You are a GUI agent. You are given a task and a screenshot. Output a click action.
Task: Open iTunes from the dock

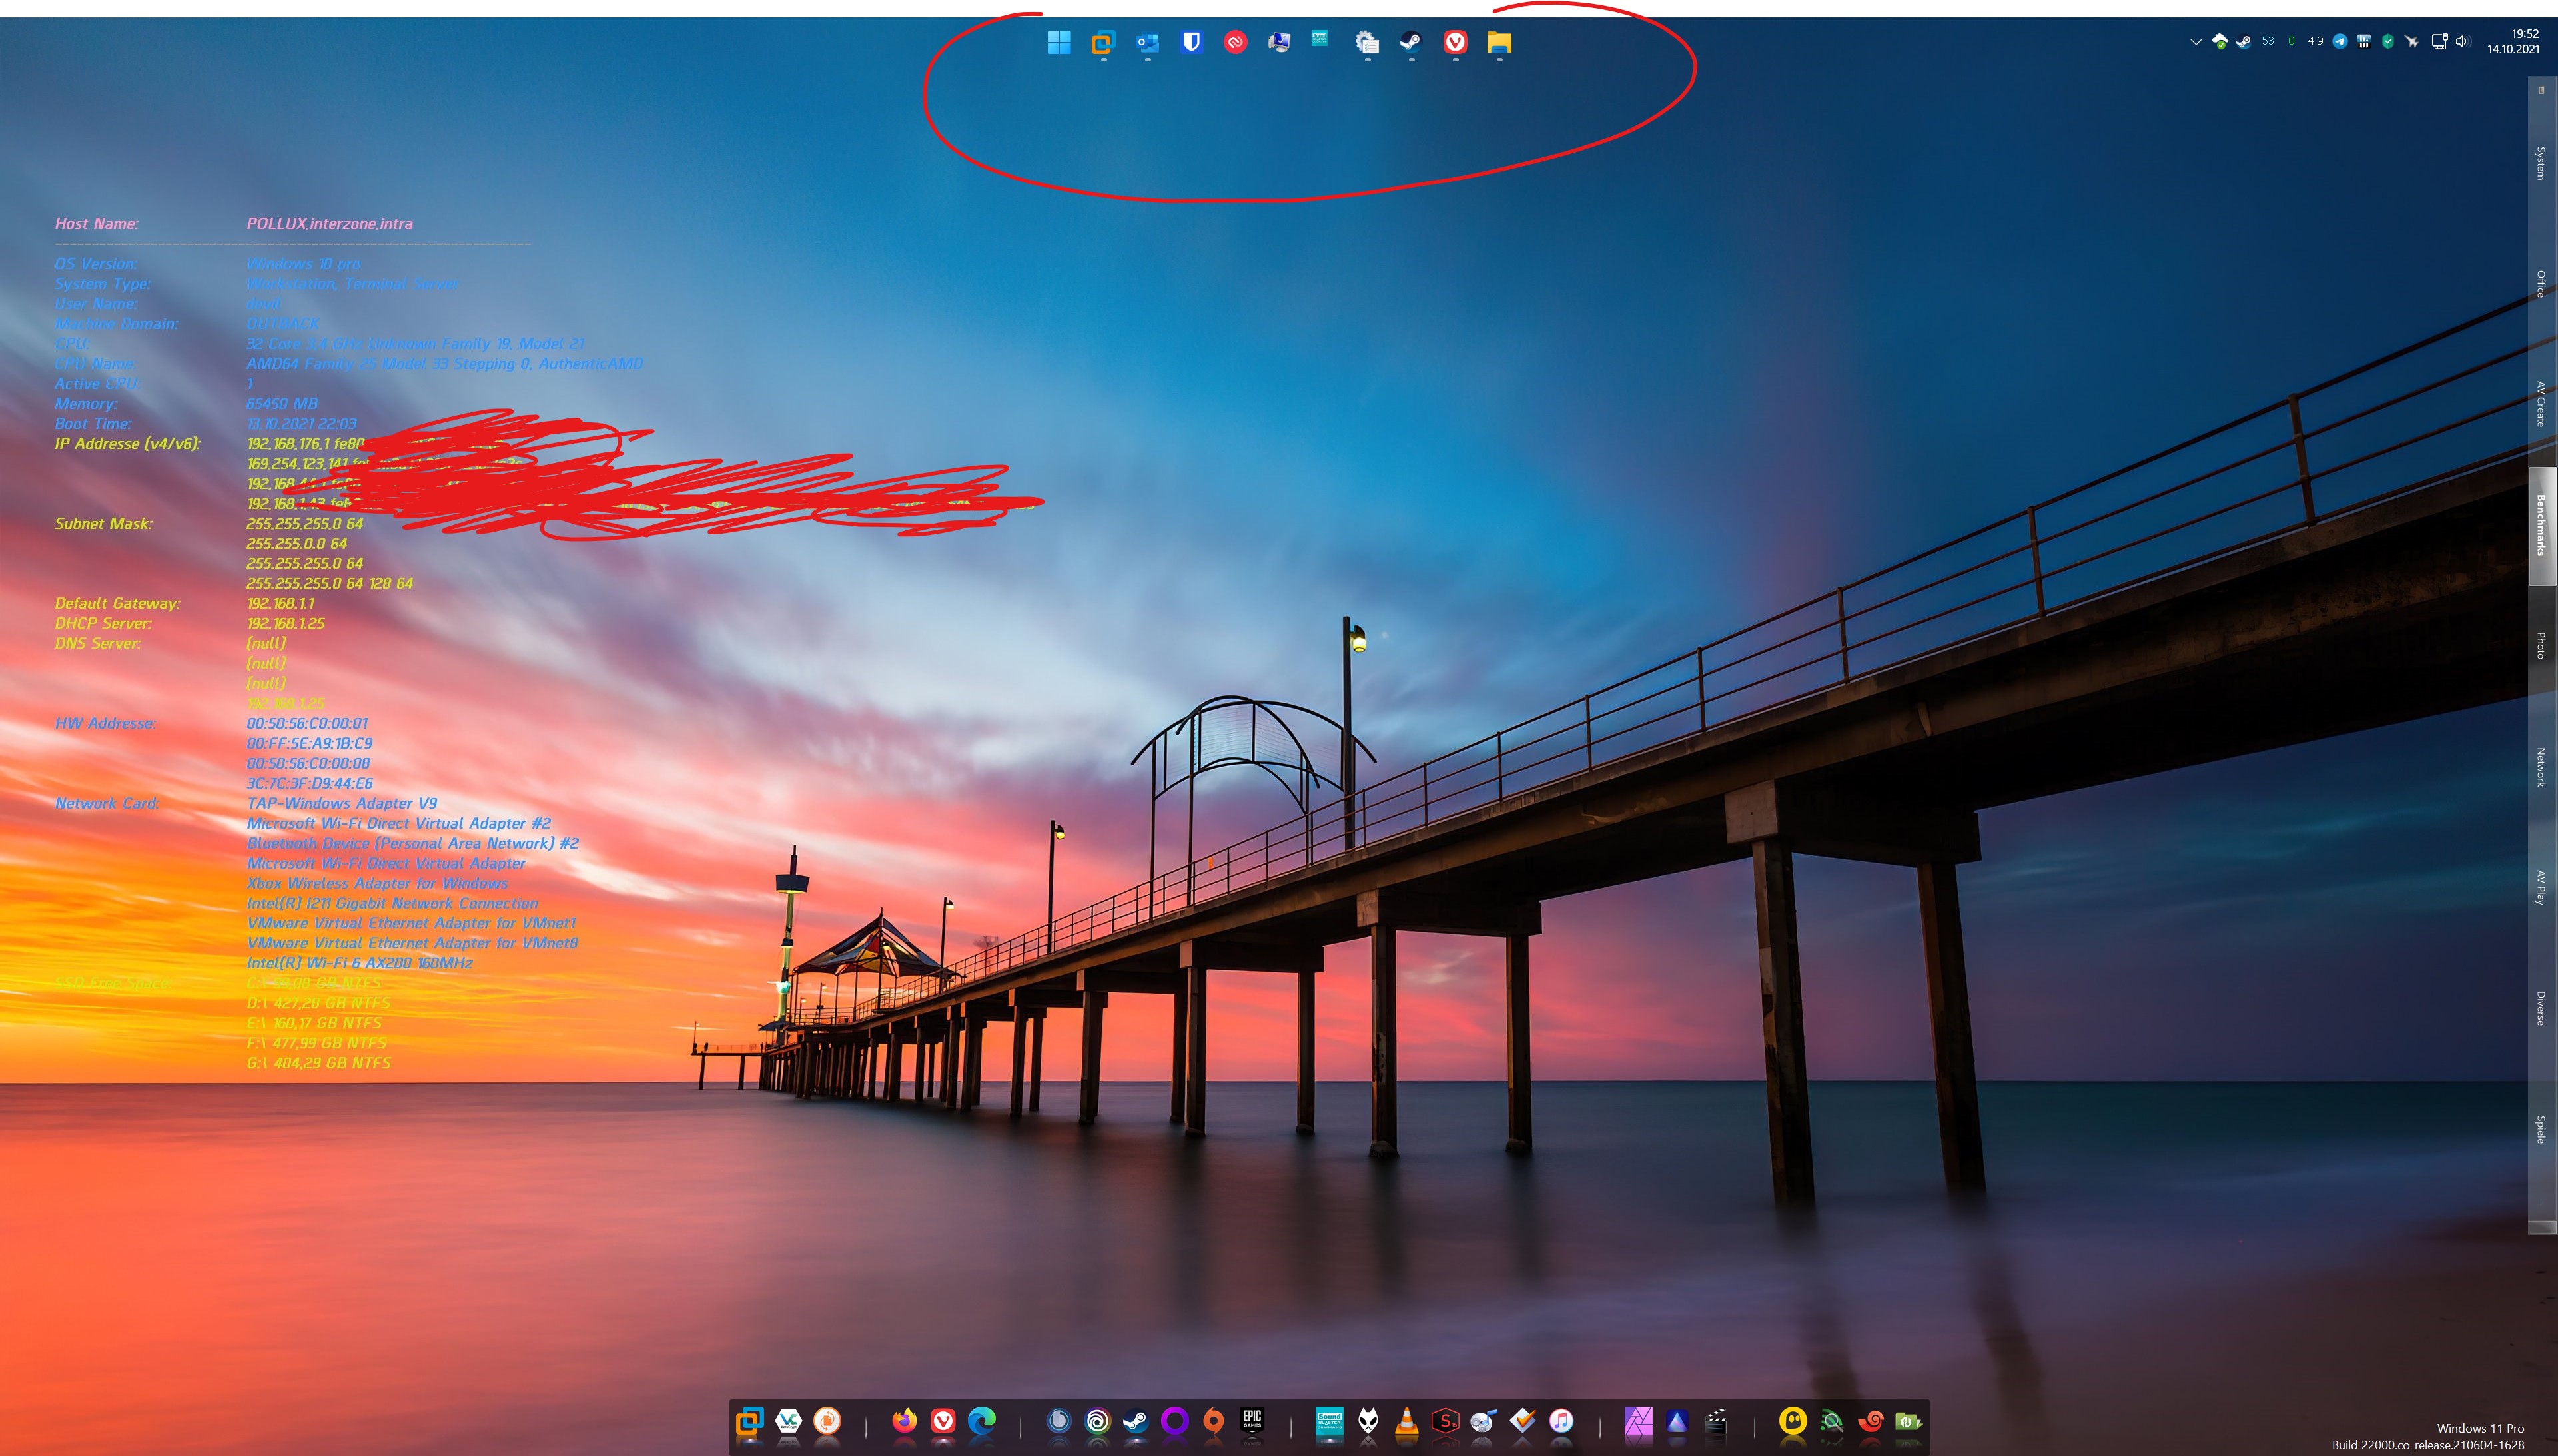1561,1421
